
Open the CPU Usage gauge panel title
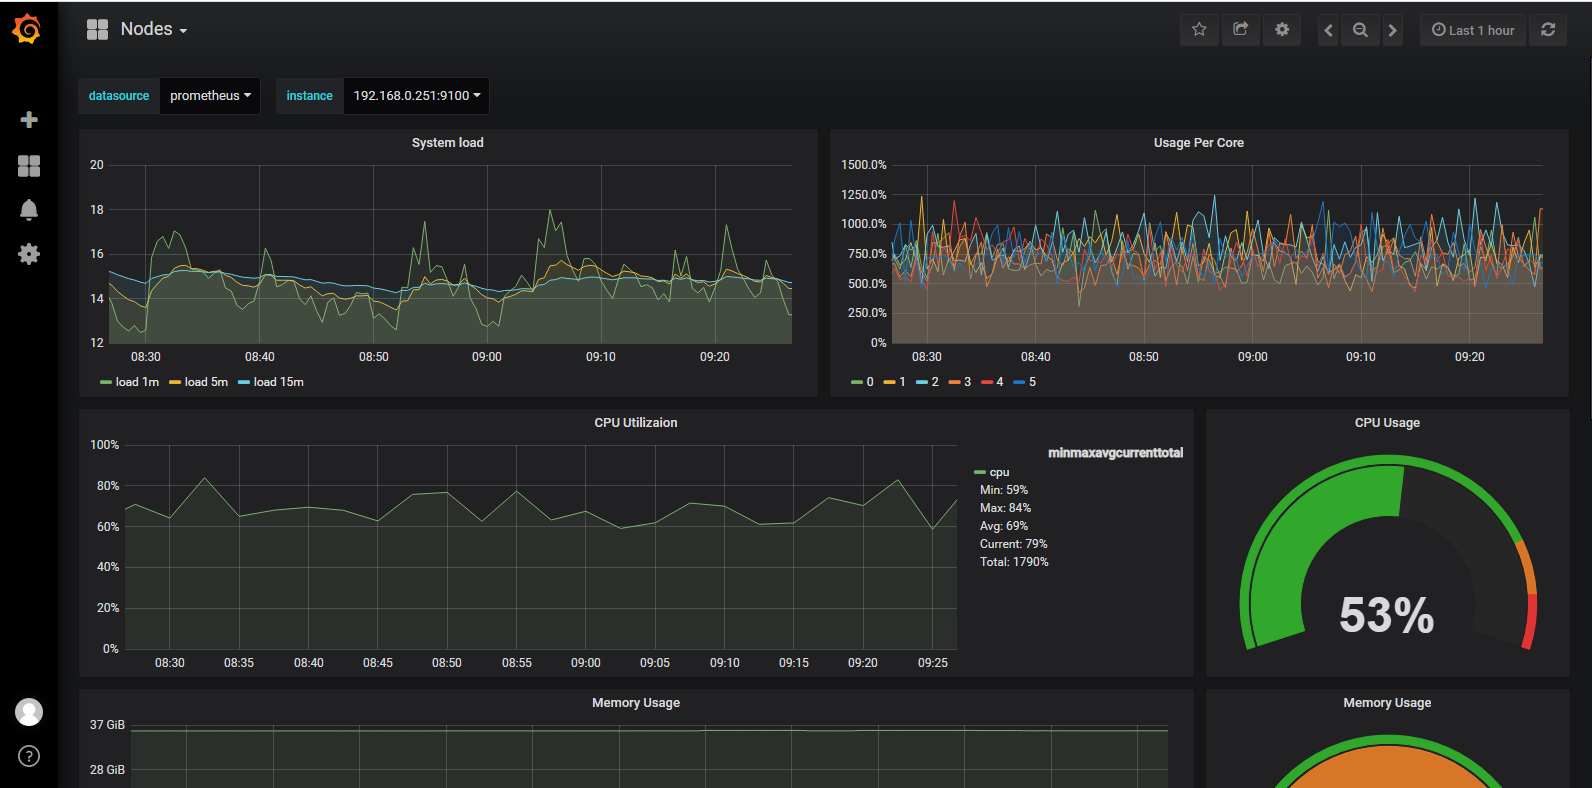[1387, 423]
